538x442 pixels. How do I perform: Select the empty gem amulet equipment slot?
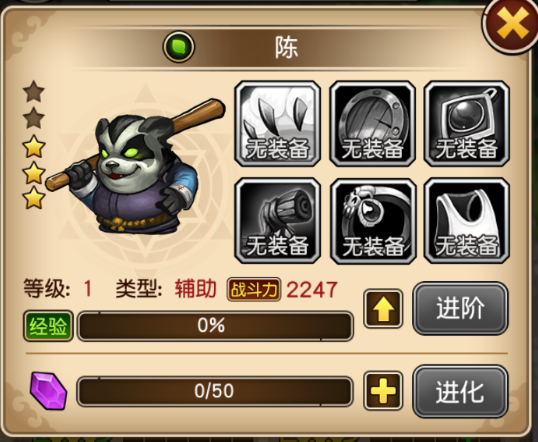(467, 124)
